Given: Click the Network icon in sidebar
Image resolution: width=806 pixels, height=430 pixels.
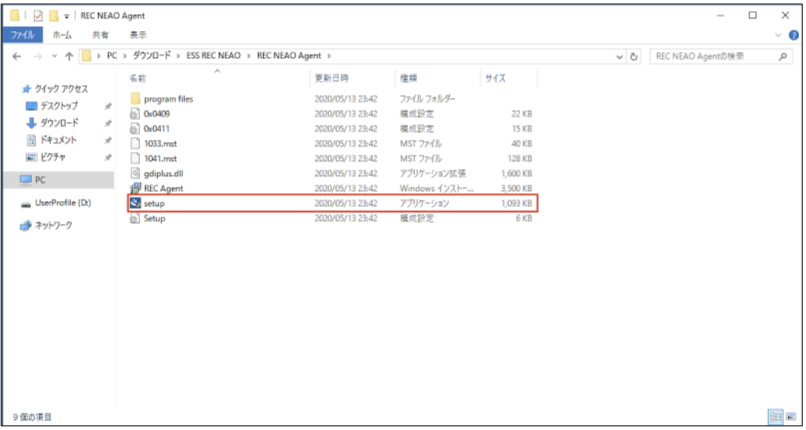Looking at the screenshot, I should click(26, 226).
